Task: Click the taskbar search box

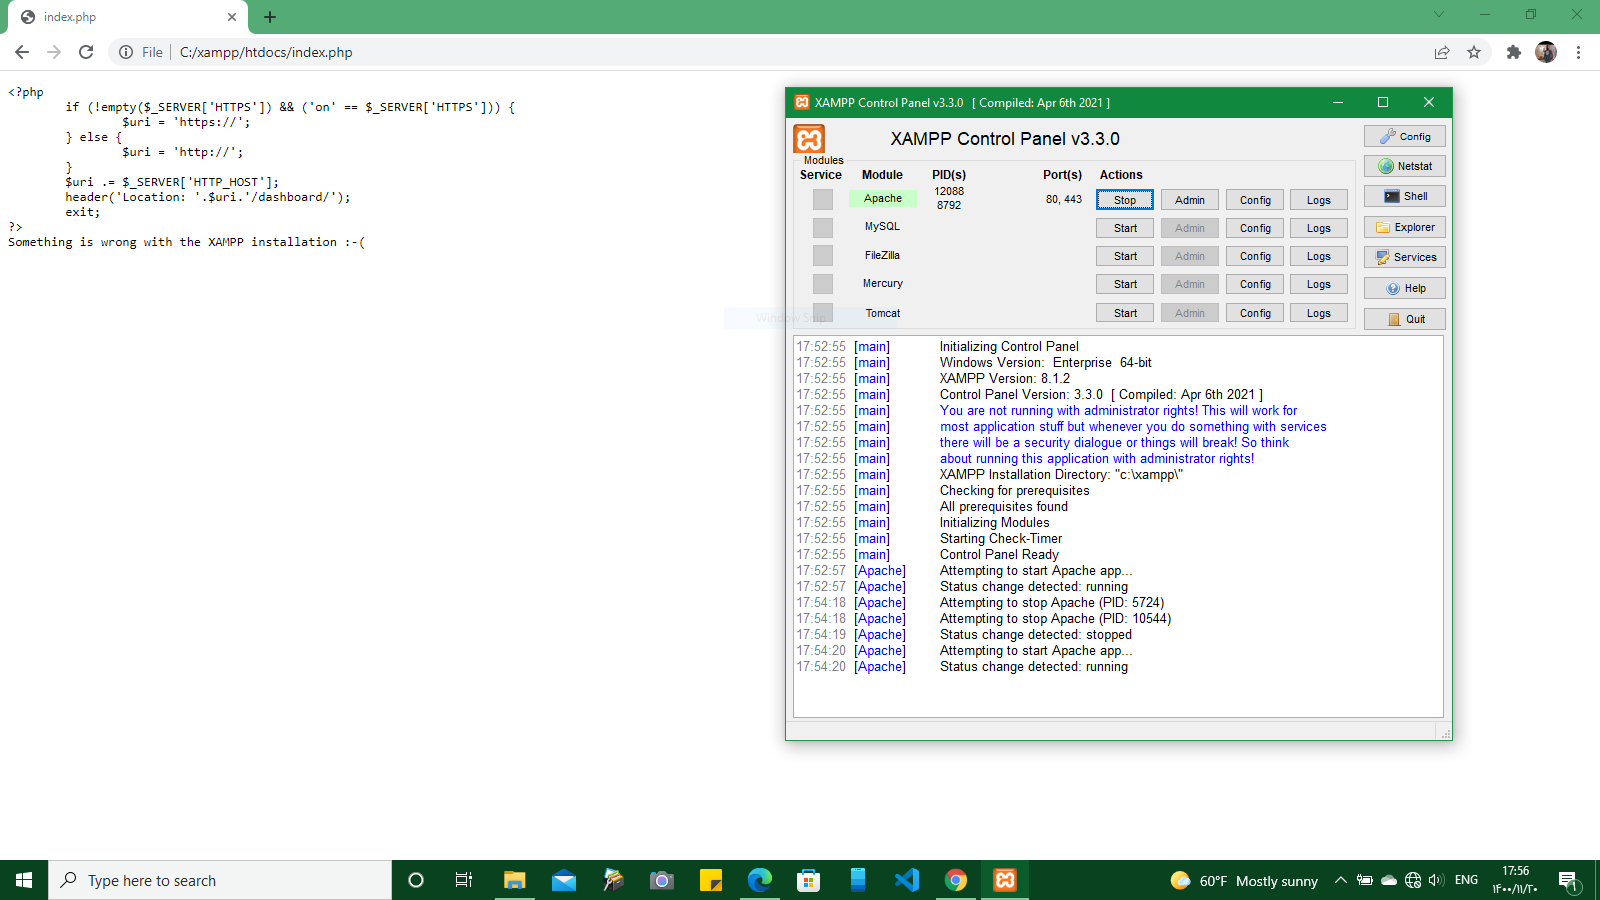Action: click(220, 880)
